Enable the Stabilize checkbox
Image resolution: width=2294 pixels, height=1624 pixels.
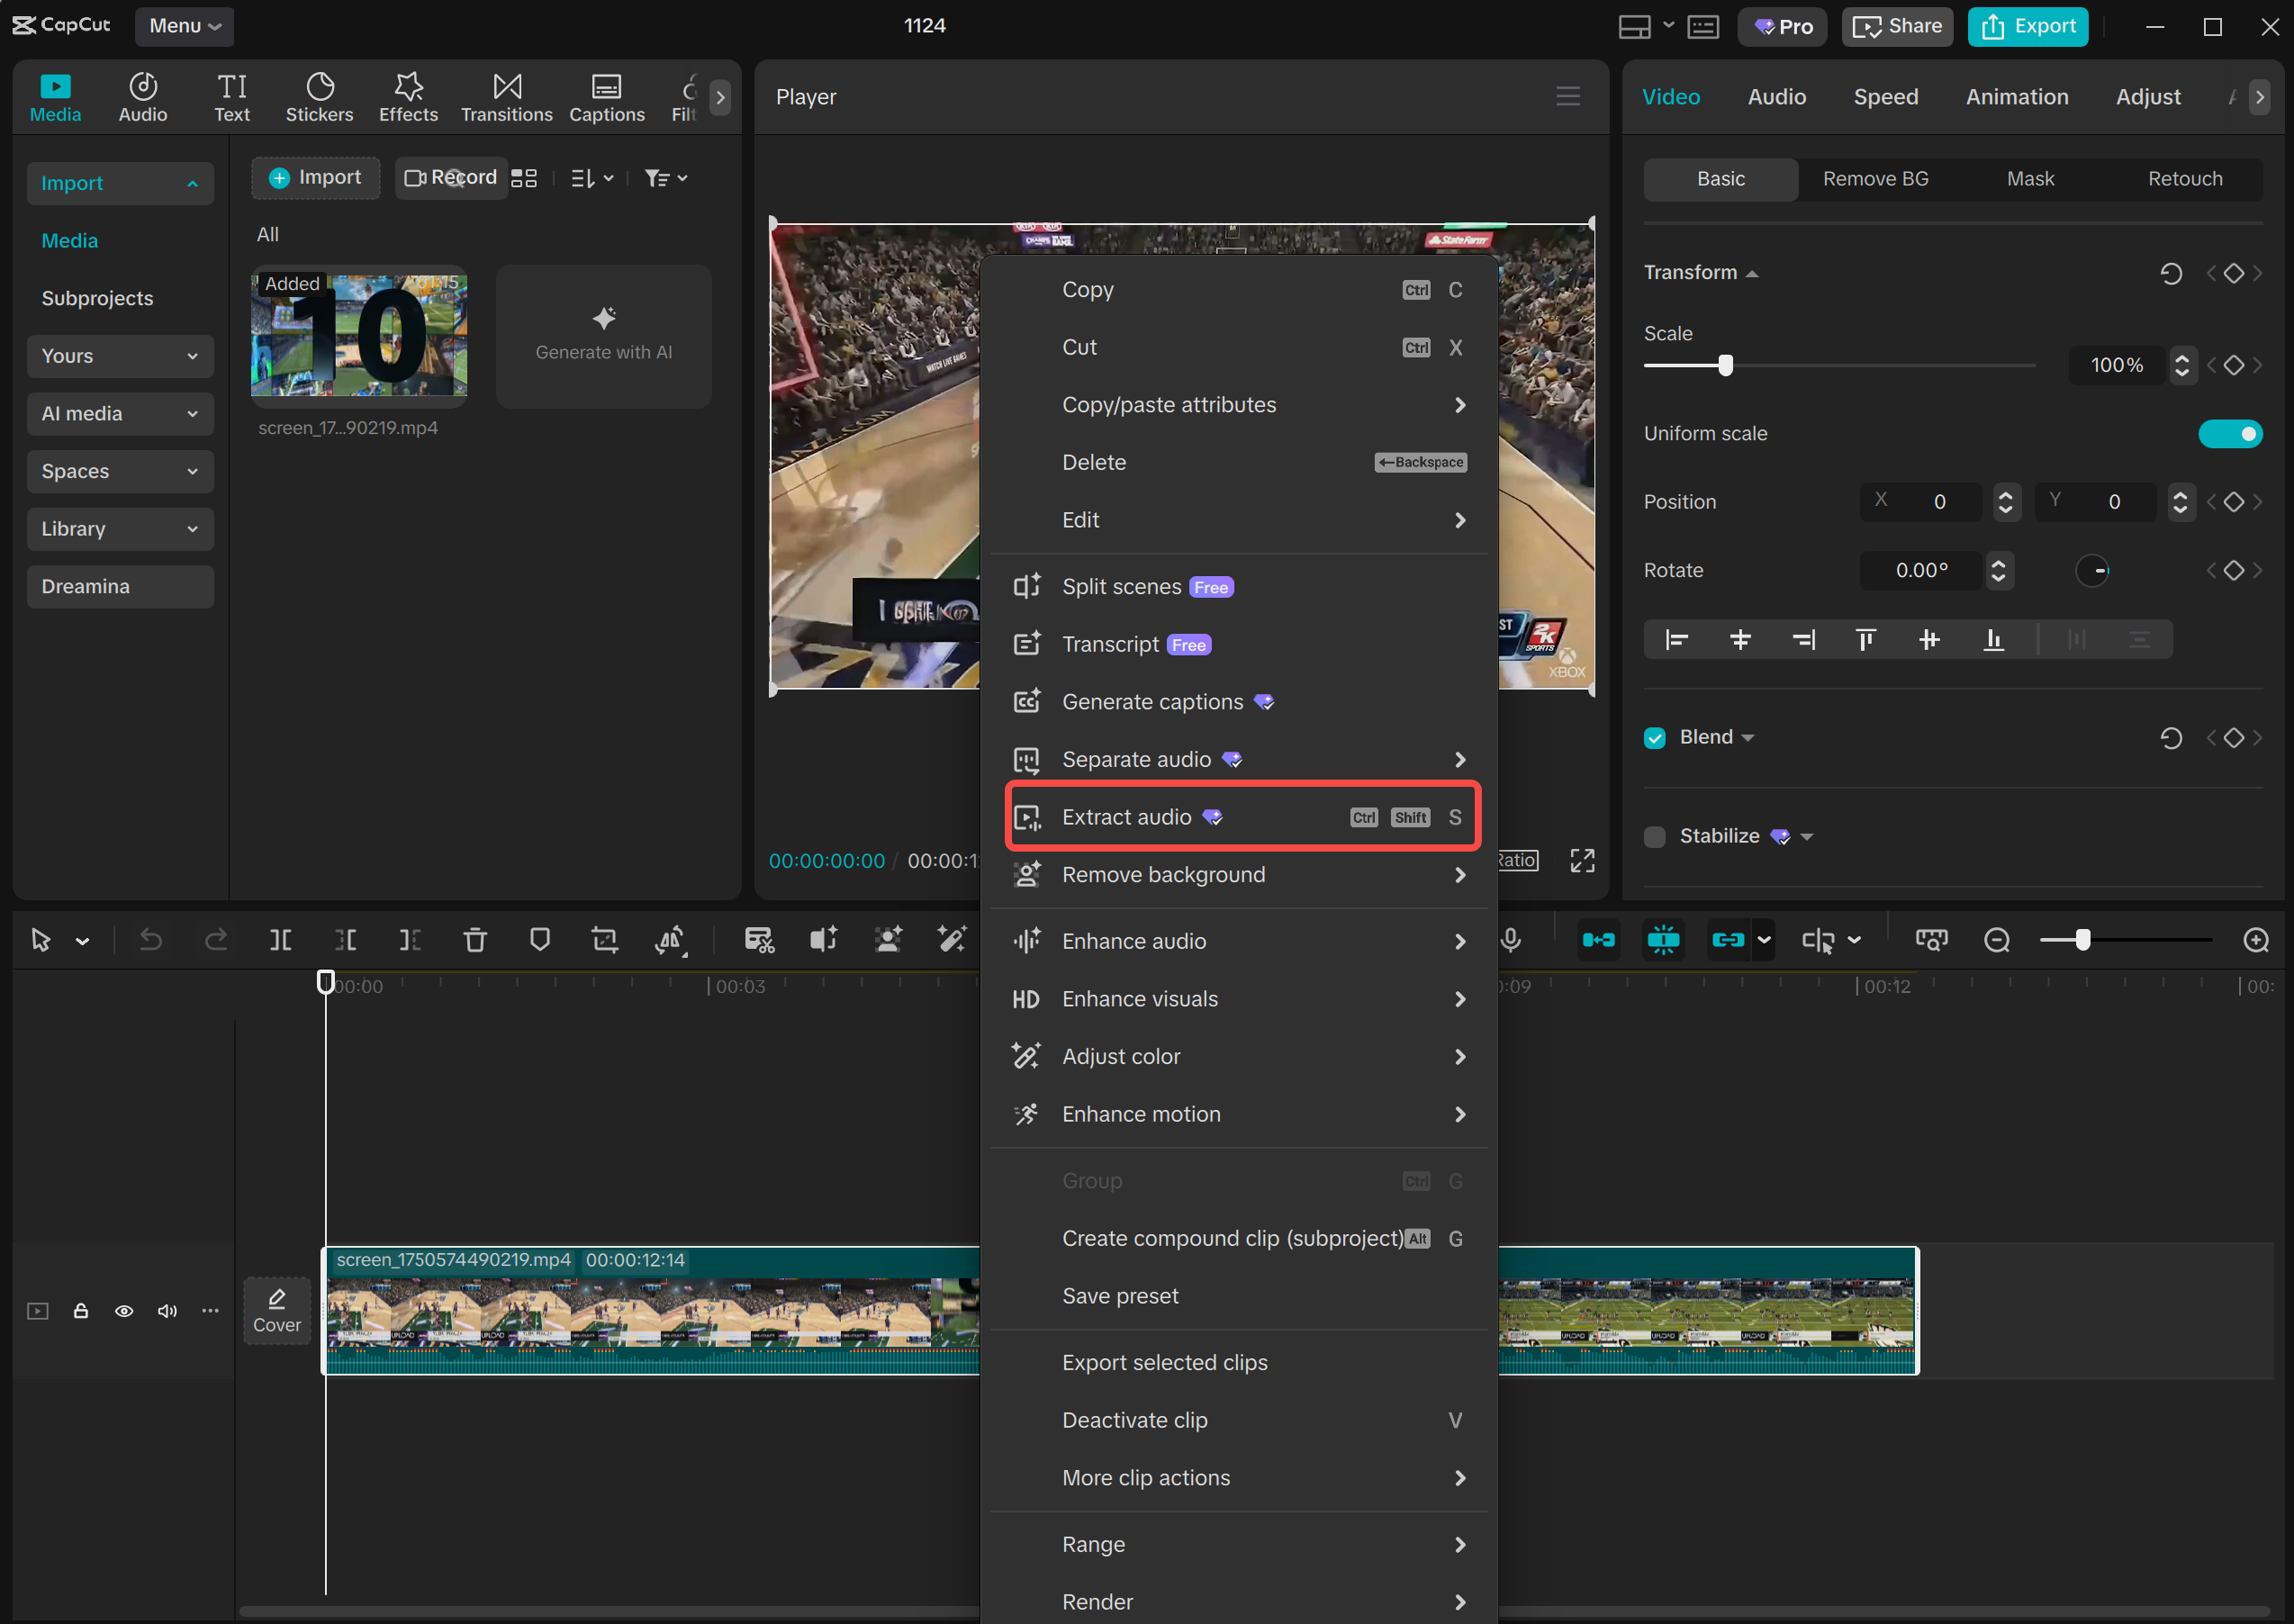[x=1654, y=836]
